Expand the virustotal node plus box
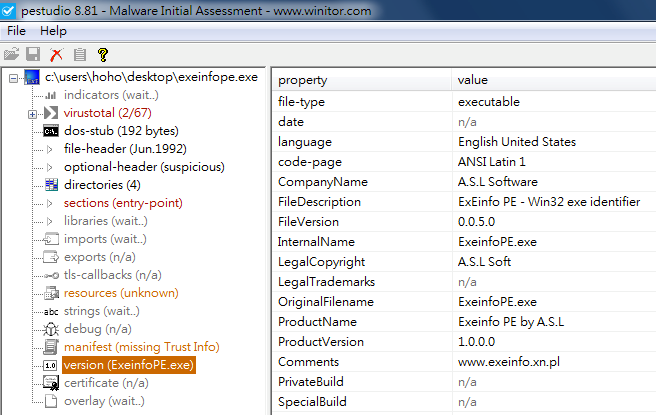The image size is (656, 415). click(32, 114)
